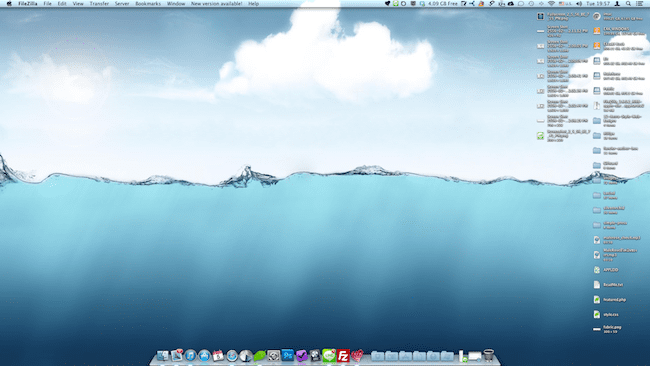Open the FileZilla application menu

pyautogui.click(x=27, y=4)
